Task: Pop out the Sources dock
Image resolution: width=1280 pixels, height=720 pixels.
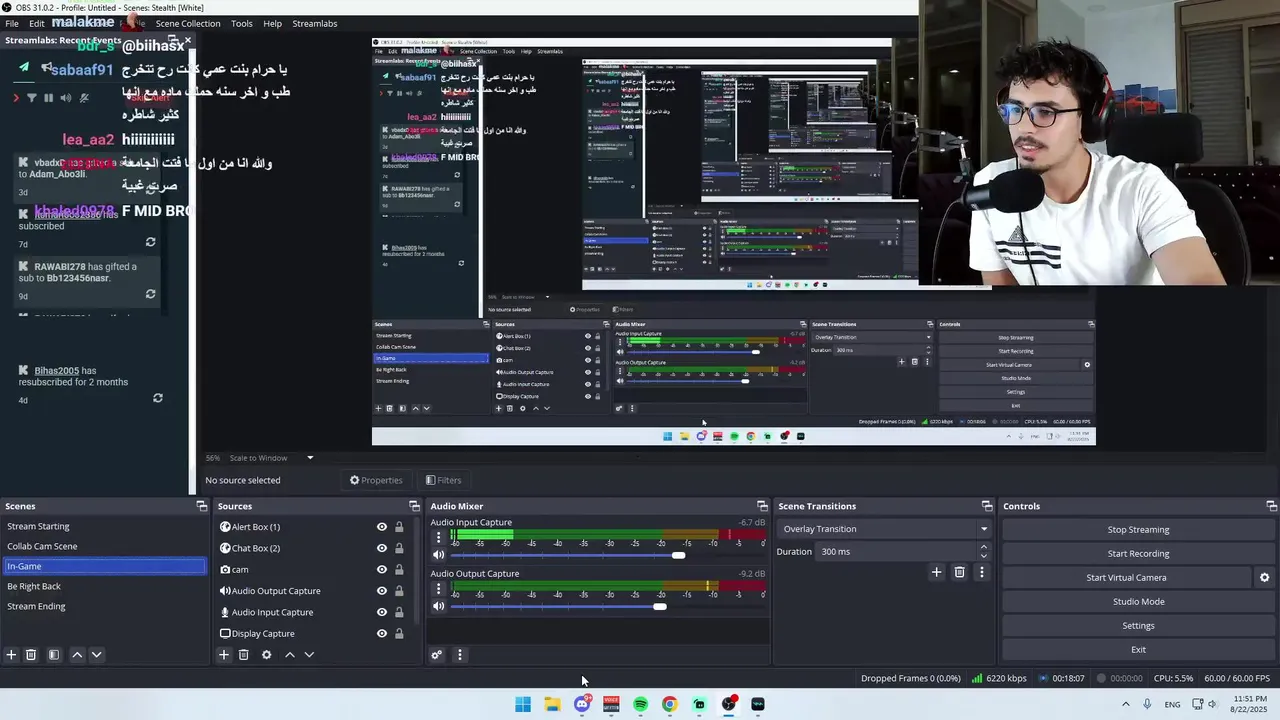Action: tap(414, 506)
